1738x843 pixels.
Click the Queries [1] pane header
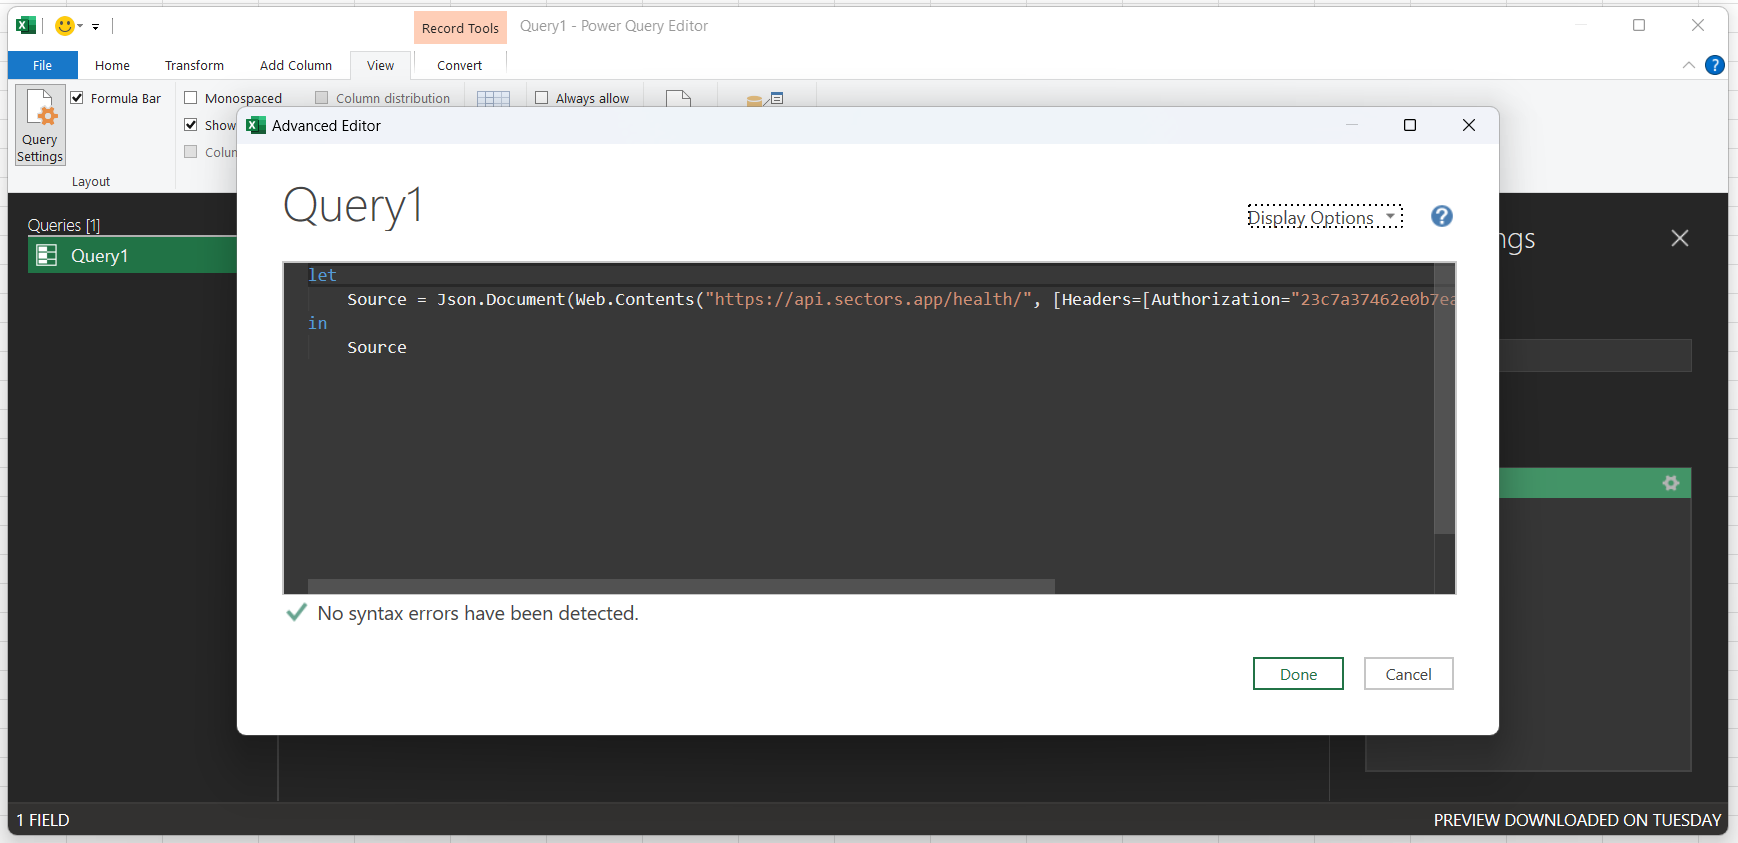tap(64, 225)
